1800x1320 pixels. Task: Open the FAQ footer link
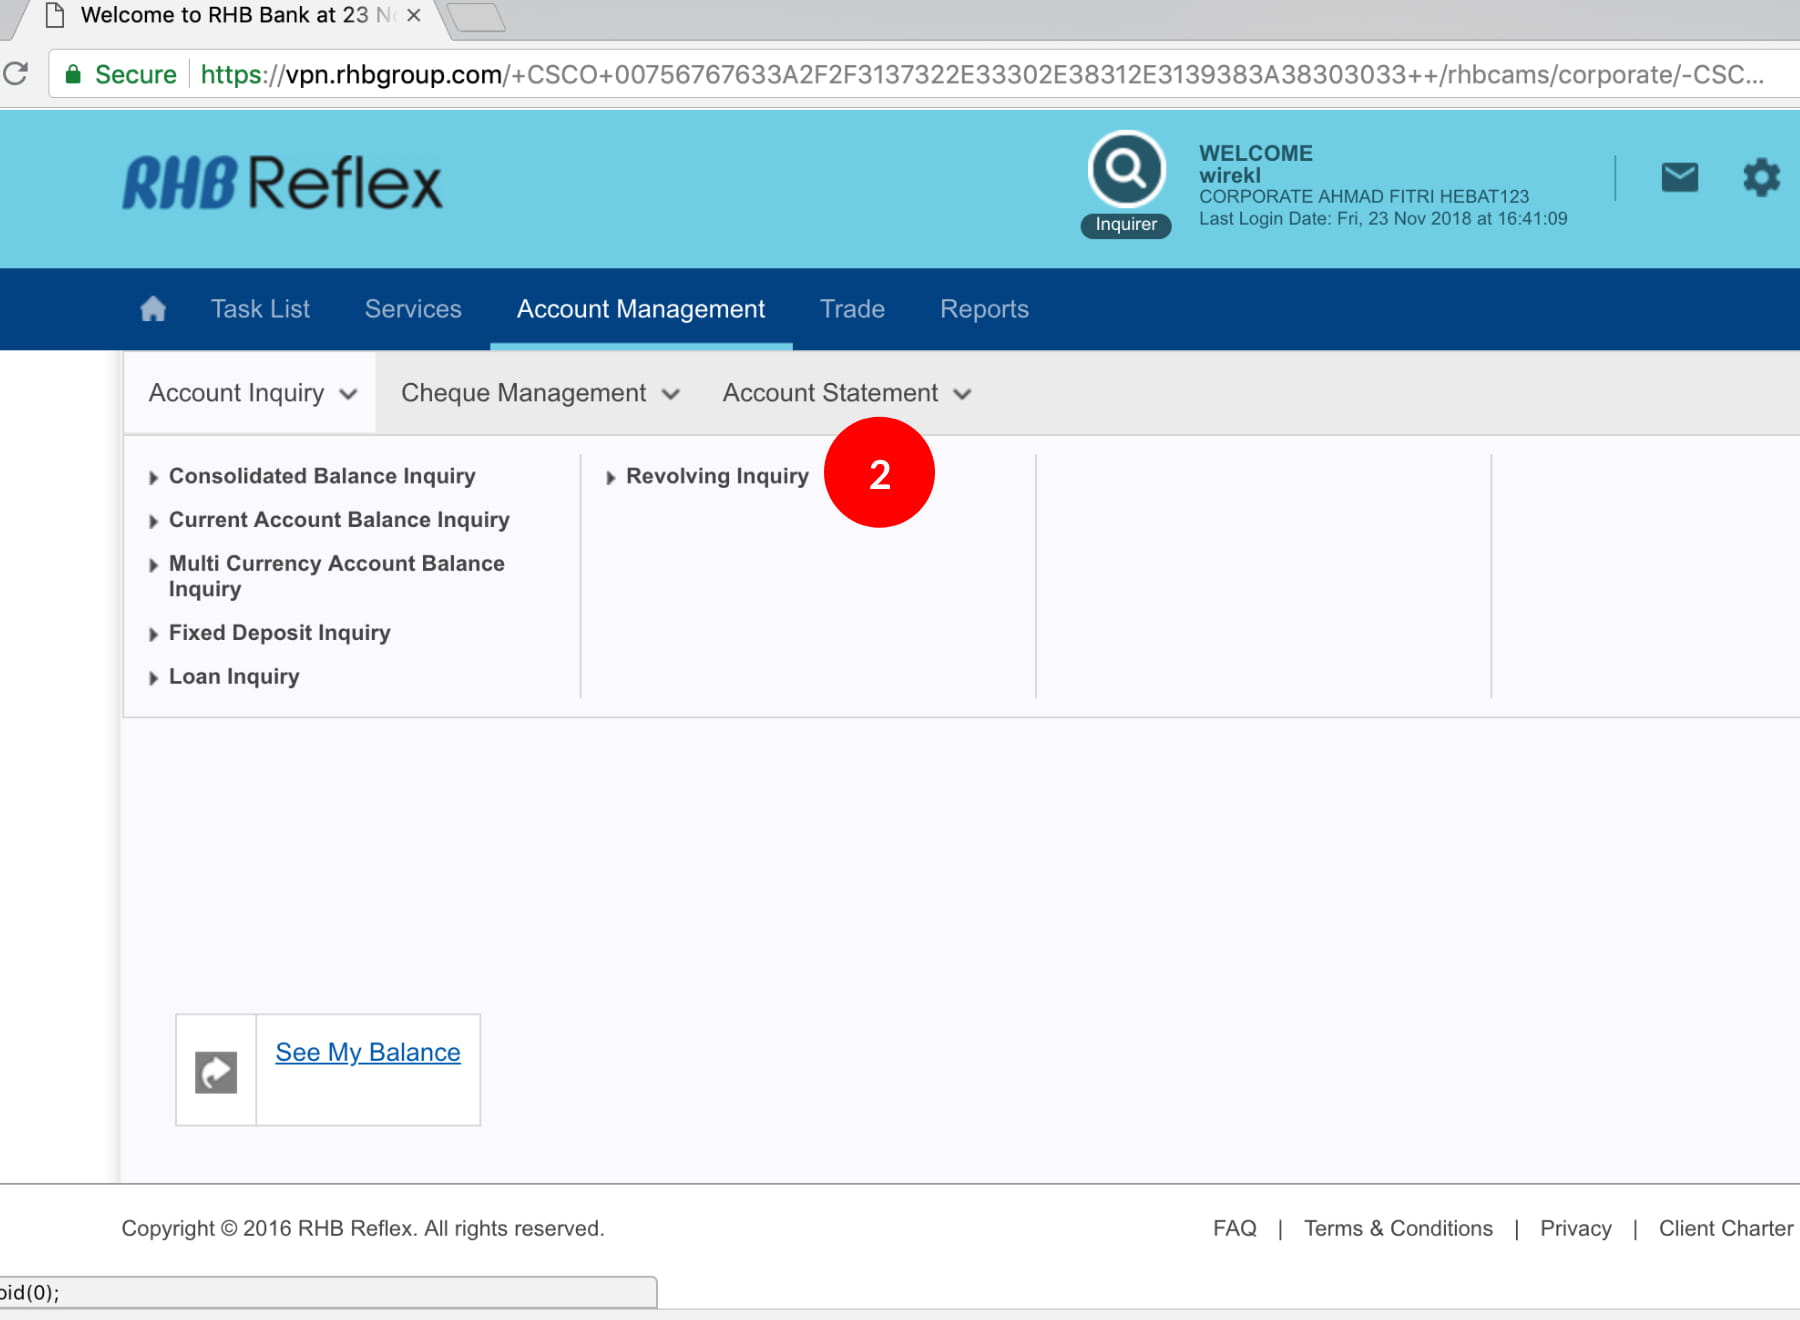point(1234,1228)
